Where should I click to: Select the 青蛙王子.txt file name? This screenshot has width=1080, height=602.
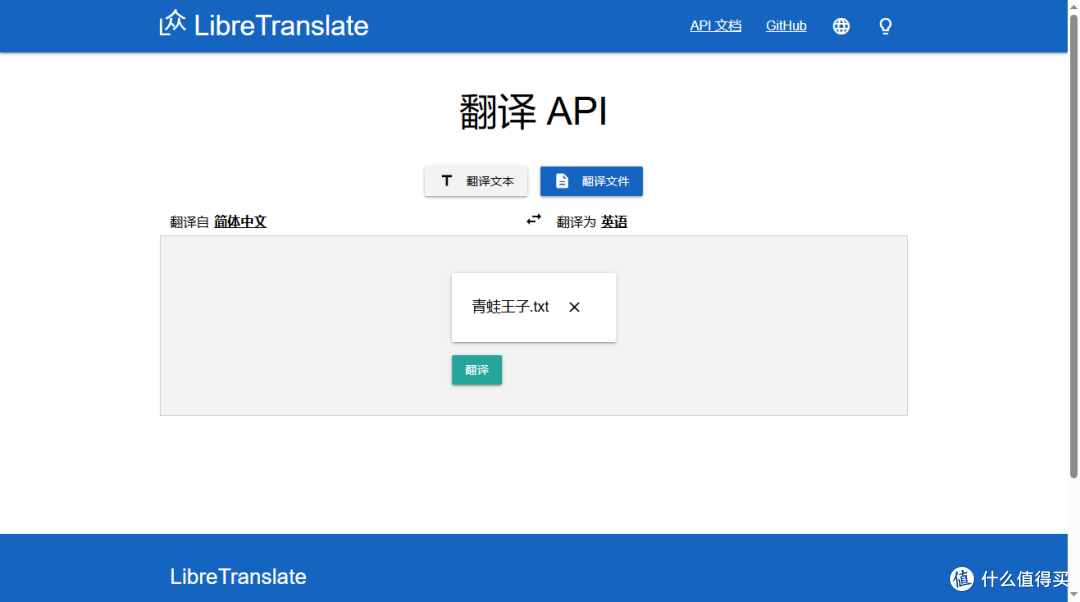pyautogui.click(x=510, y=307)
